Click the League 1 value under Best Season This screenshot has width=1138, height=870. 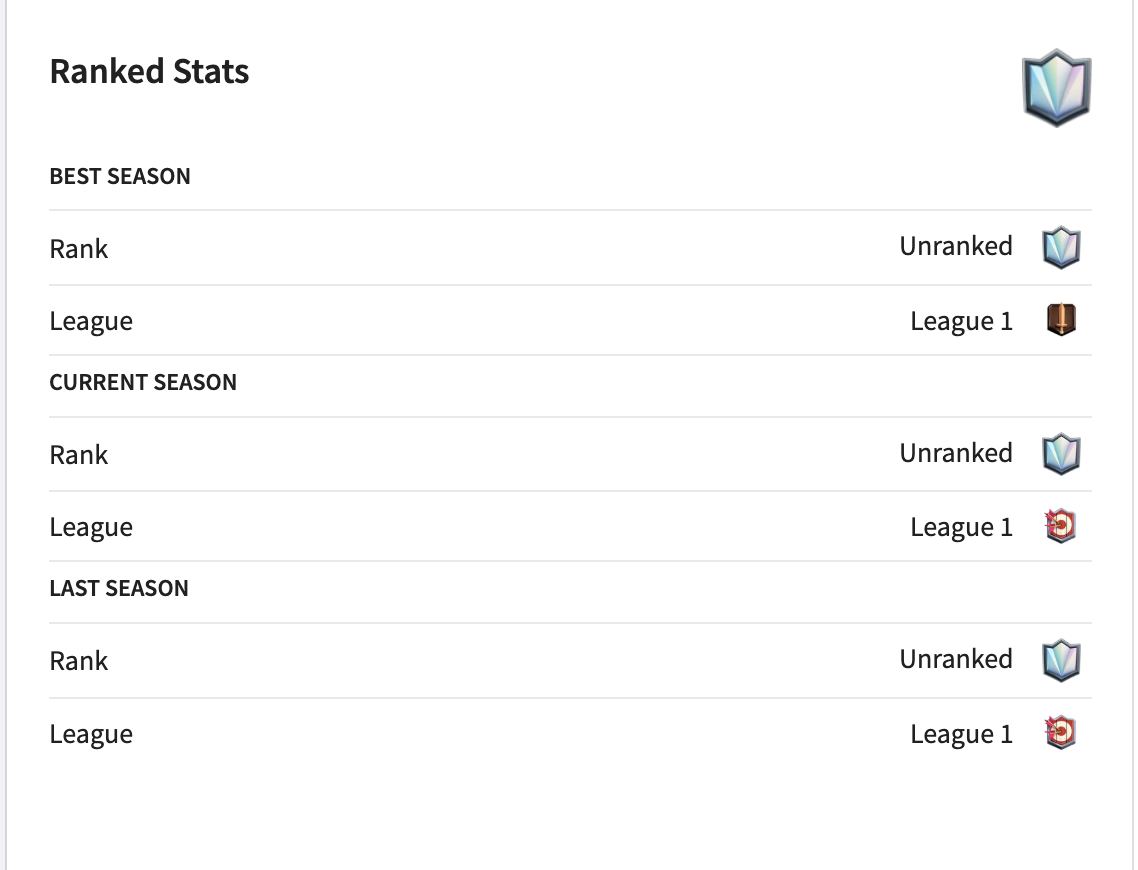click(961, 321)
